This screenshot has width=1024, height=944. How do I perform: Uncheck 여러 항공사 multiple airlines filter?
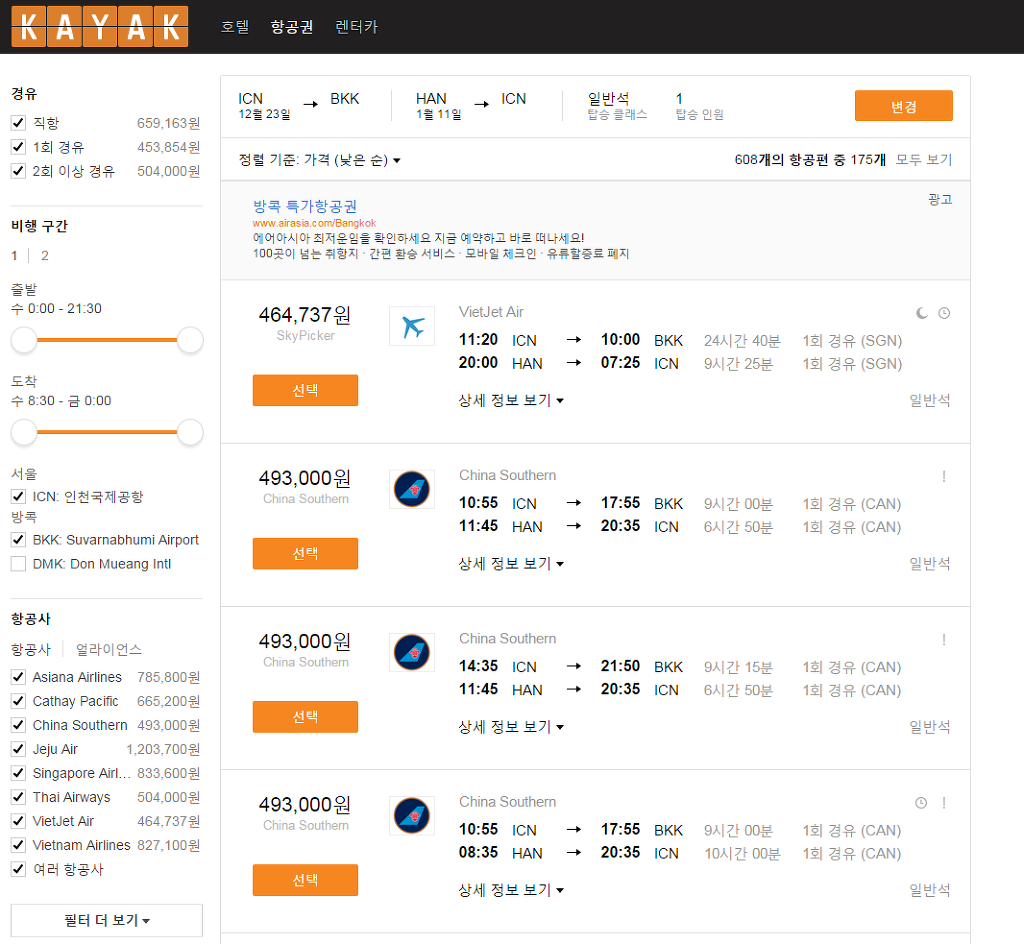click(18, 870)
